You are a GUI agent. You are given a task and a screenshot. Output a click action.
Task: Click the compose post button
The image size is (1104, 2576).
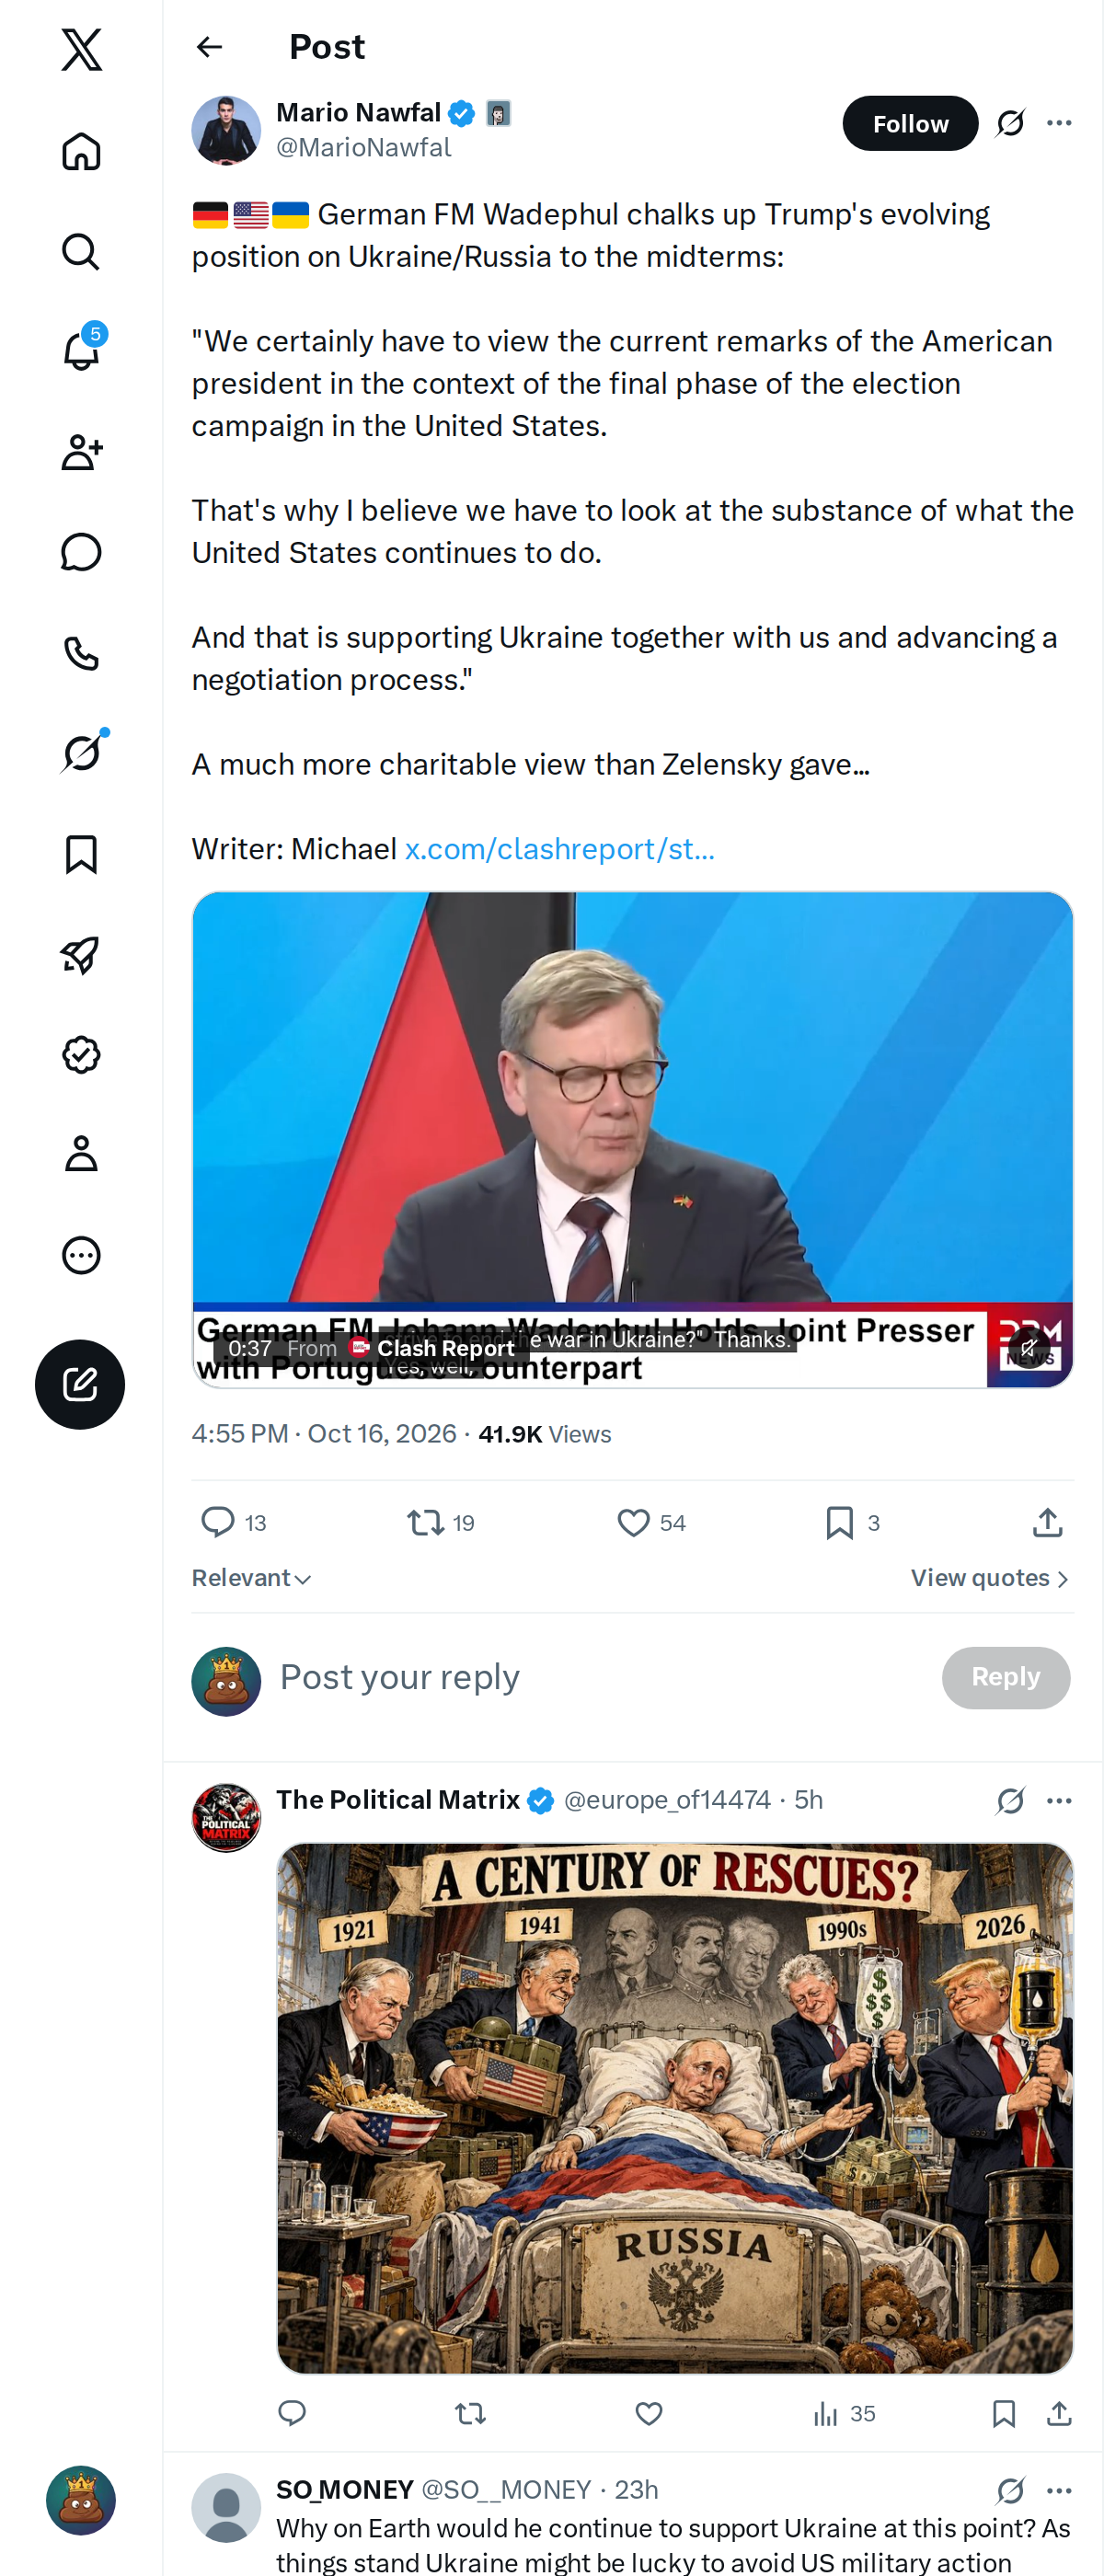pos(80,1384)
